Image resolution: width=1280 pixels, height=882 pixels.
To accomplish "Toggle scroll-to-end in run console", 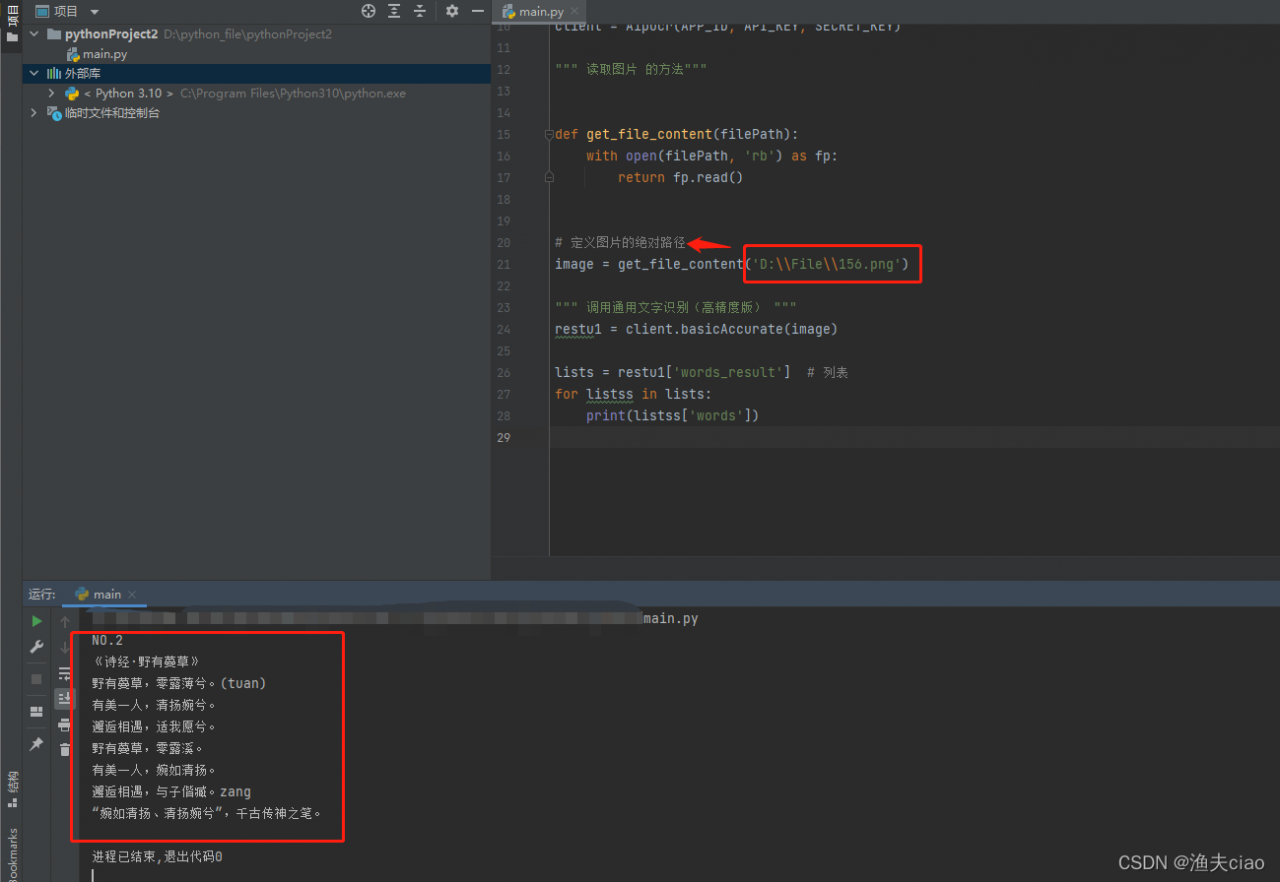I will coord(65,698).
